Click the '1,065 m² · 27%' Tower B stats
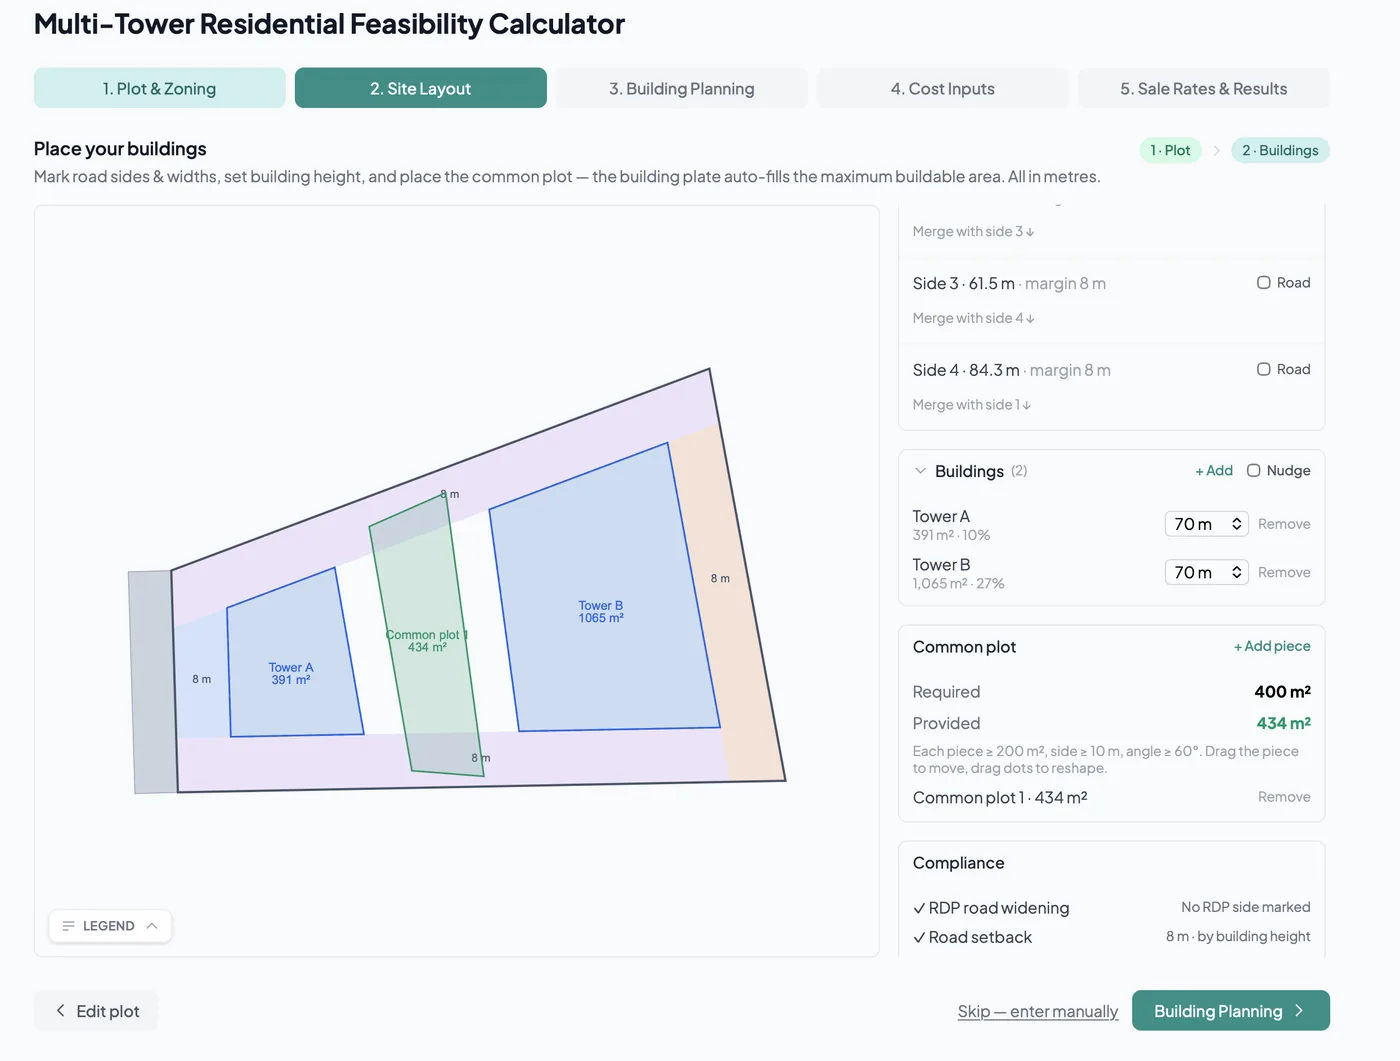Screen dimensions: 1400x1061 point(958,583)
